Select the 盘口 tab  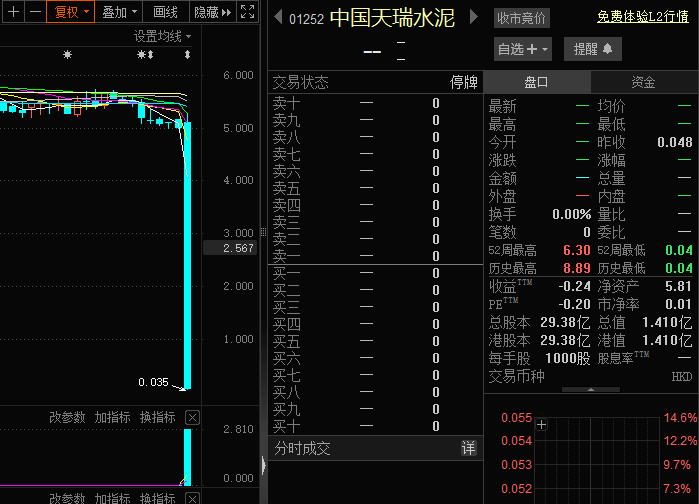(x=536, y=82)
